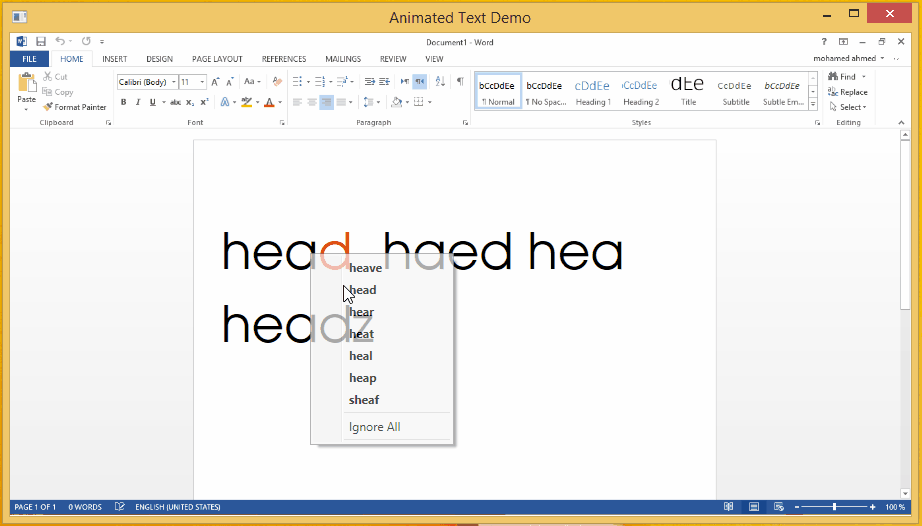Apply the Heading 1 style
The height and width of the screenshot is (526, 922).
593,92
